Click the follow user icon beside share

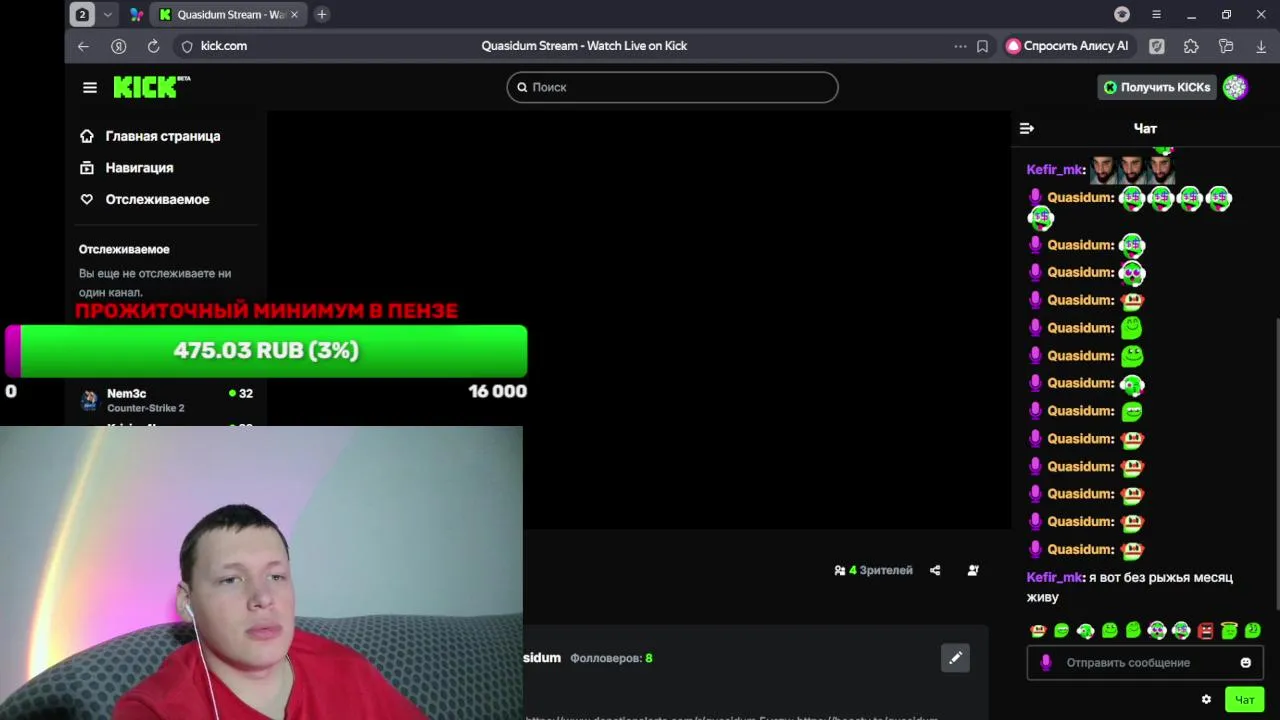click(973, 570)
